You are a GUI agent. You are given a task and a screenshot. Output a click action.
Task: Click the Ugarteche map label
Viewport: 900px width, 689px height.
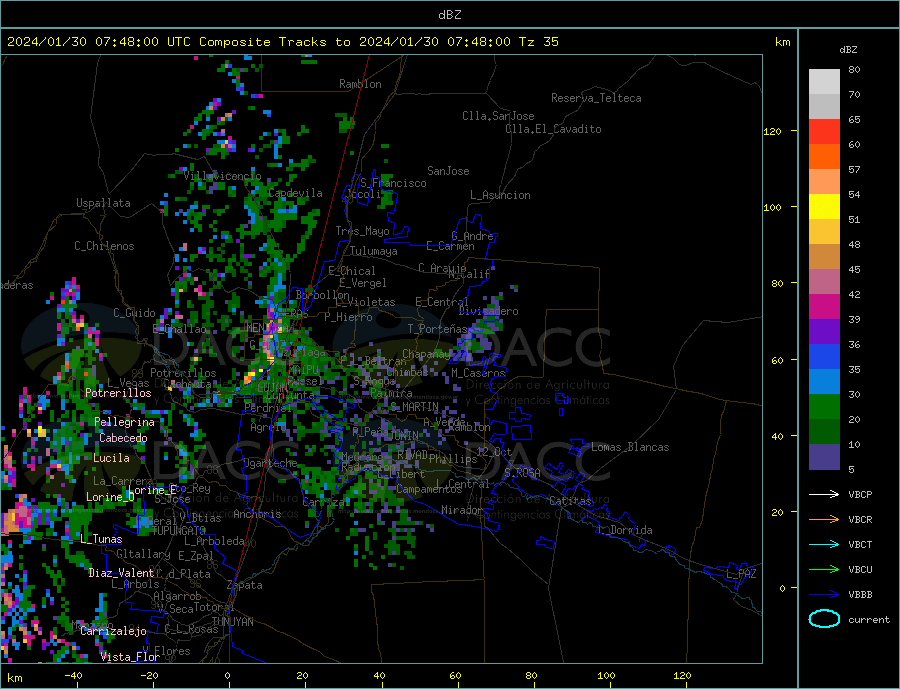click(270, 463)
